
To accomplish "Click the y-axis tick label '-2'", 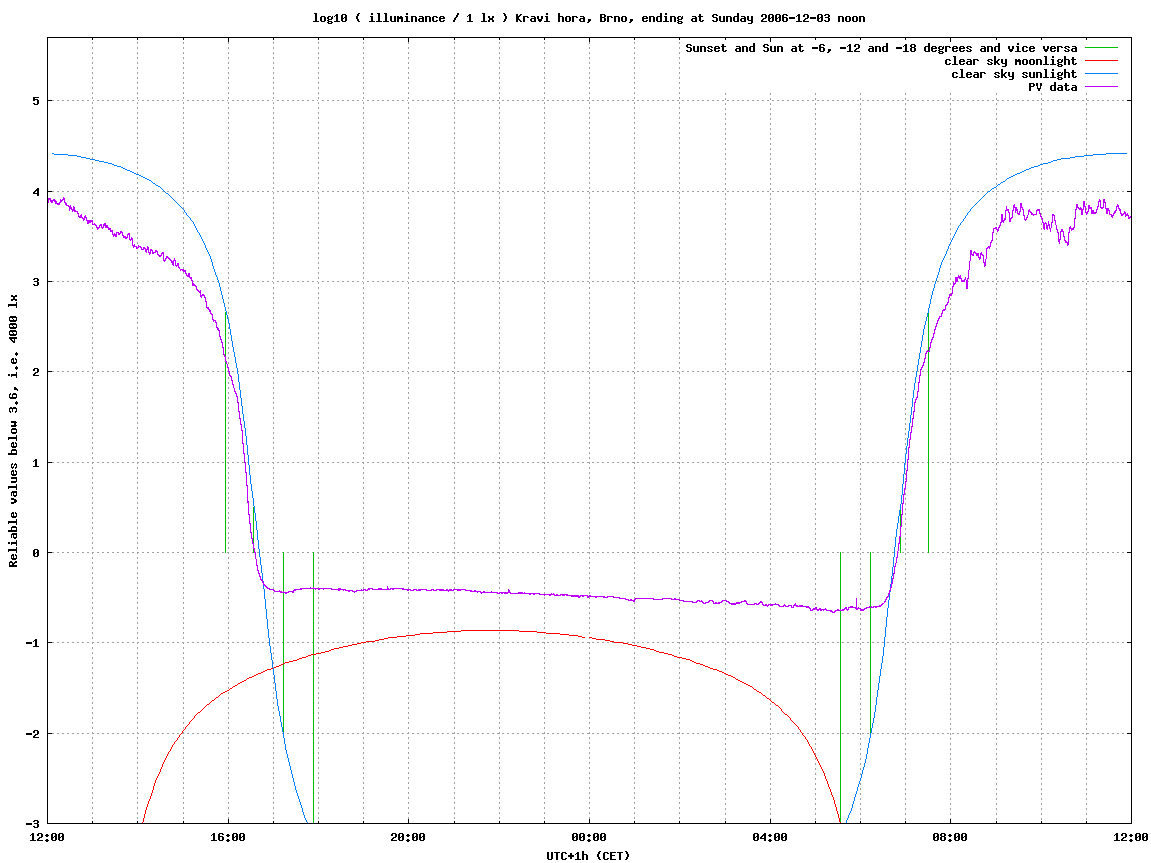I will click(x=33, y=733).
